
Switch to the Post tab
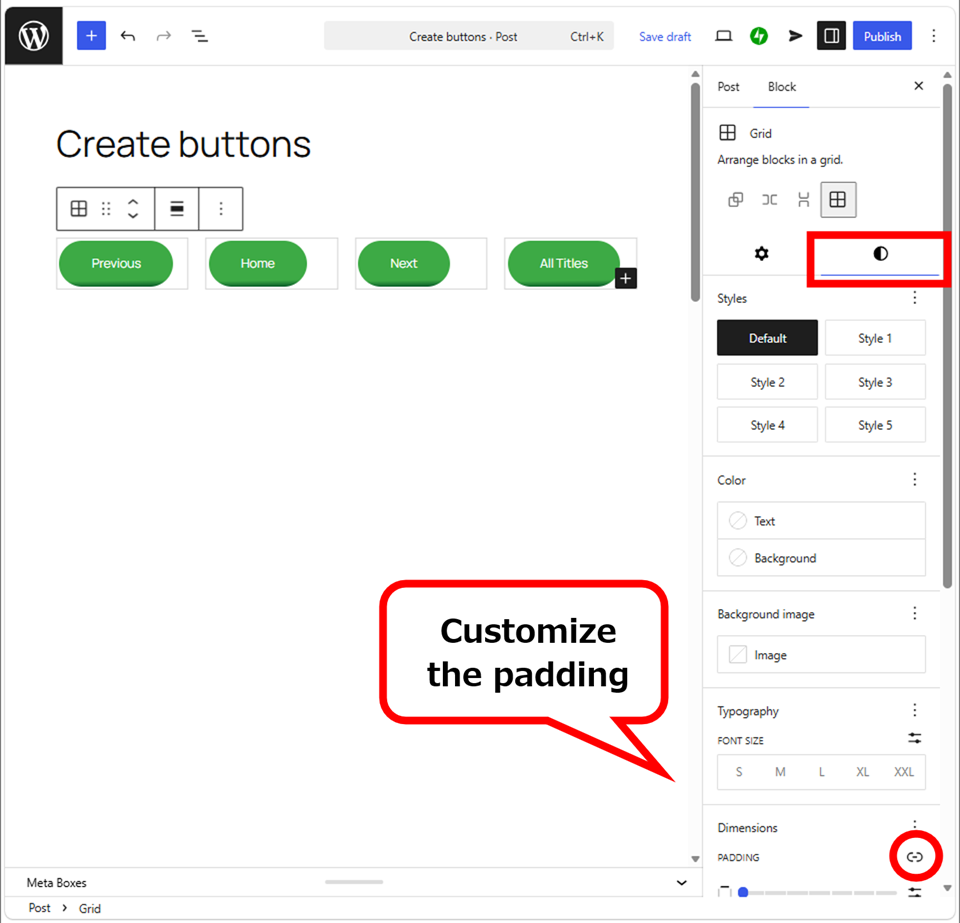pyautogui.click(x=729, y=87)
